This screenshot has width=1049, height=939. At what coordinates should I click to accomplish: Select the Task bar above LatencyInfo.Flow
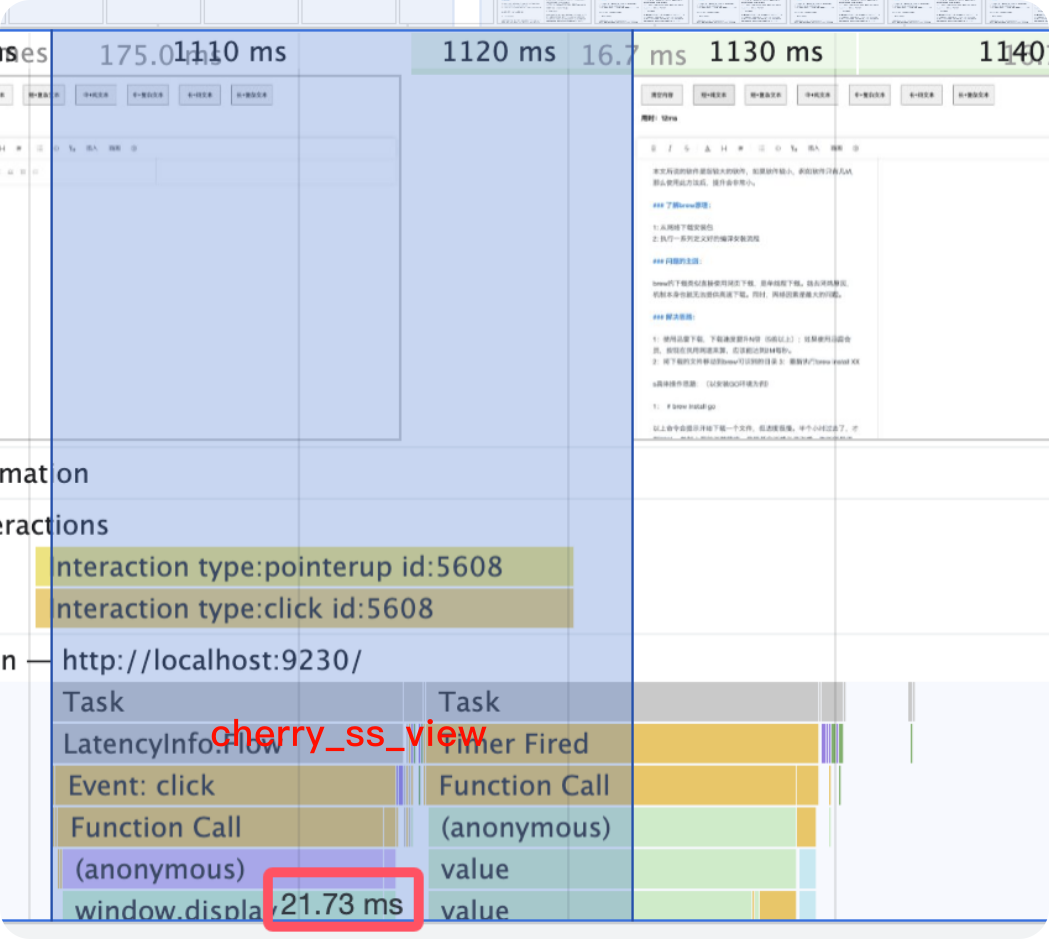click(225, 702)
